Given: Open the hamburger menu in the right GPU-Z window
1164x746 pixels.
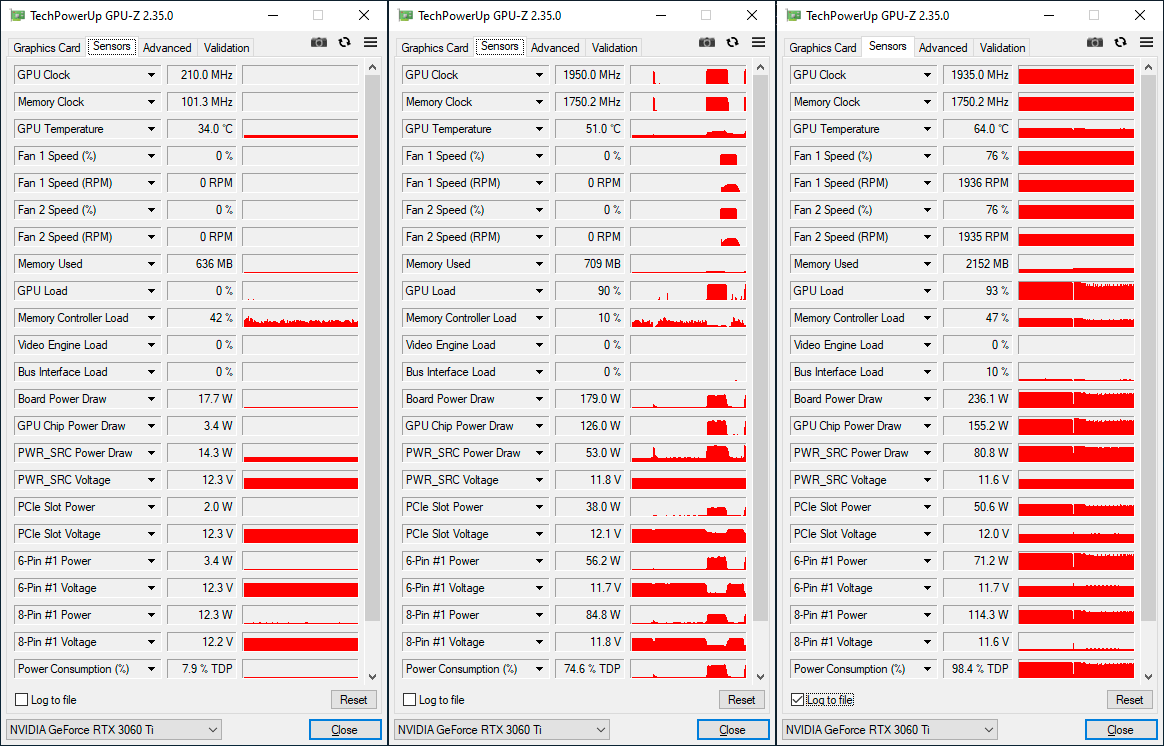Looking at the screenshot, I should 1146,42.
